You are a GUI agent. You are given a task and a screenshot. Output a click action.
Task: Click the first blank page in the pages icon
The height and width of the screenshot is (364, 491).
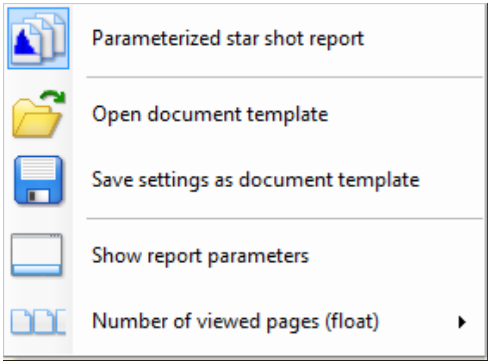[21, 322]
